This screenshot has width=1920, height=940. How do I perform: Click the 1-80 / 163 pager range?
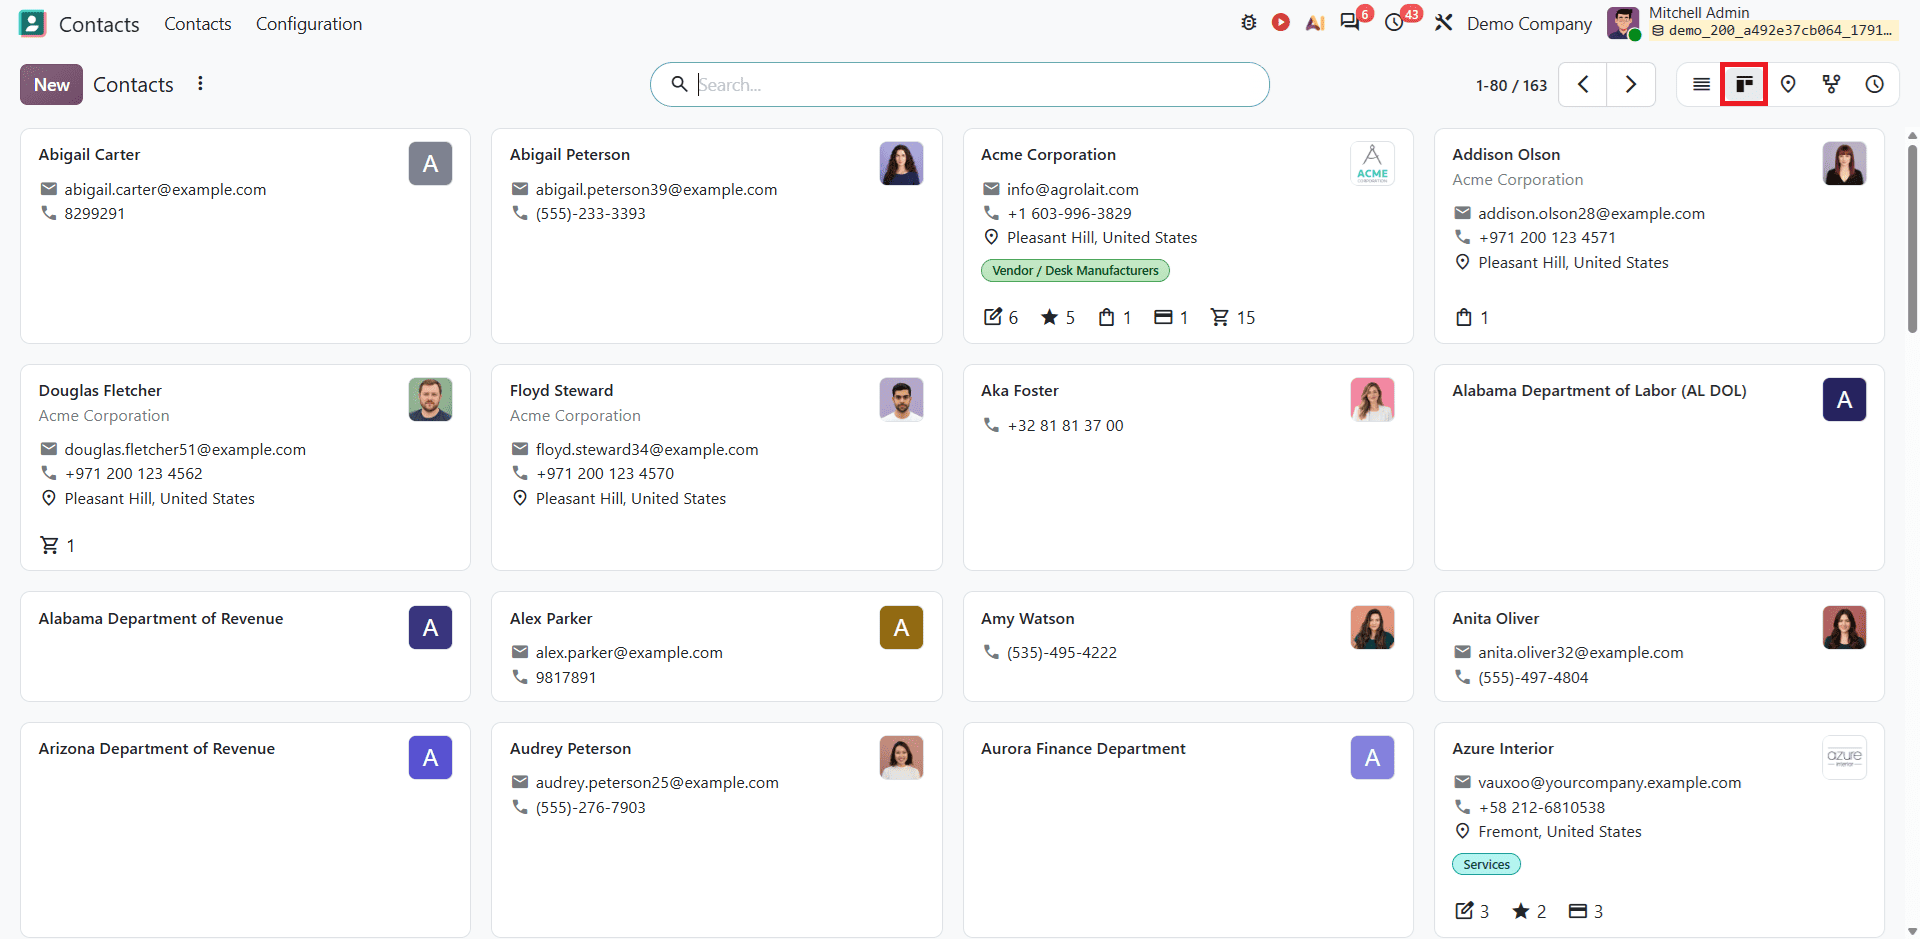tap(1511, 85)
